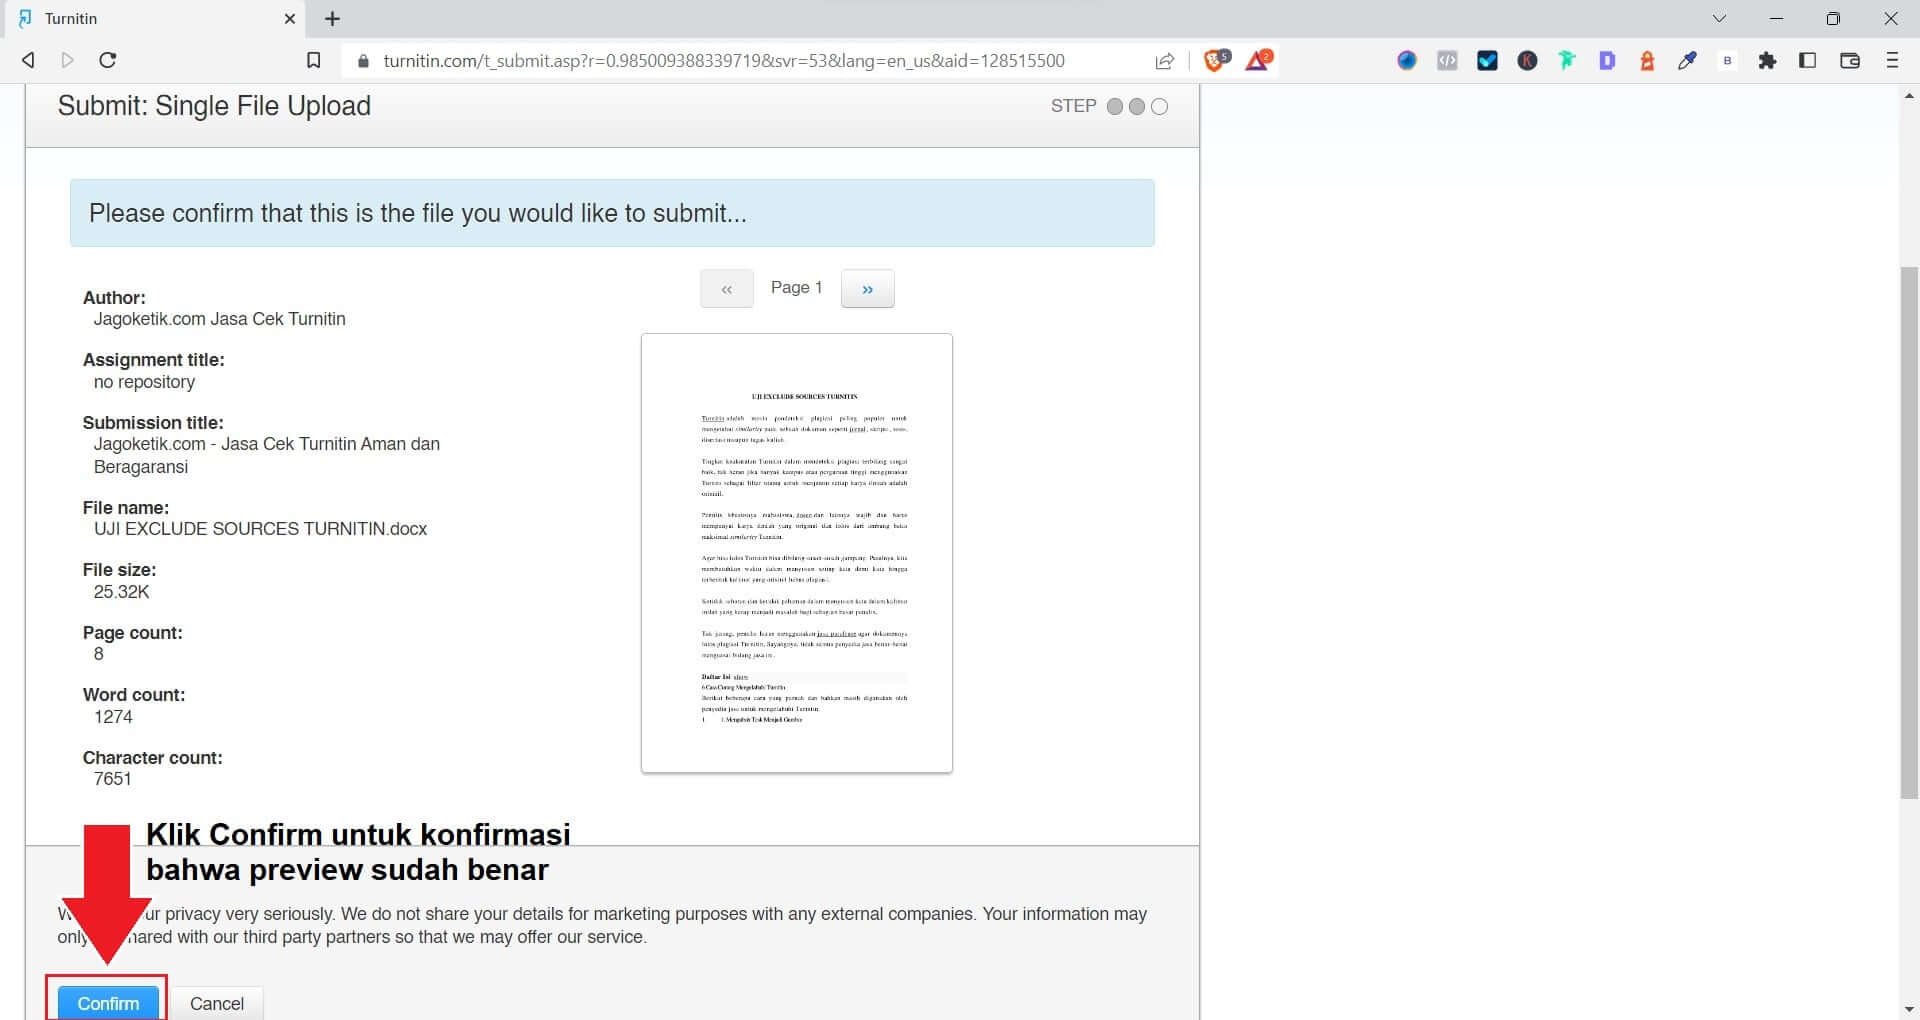Reload the Turnitin page

(108, 60)
